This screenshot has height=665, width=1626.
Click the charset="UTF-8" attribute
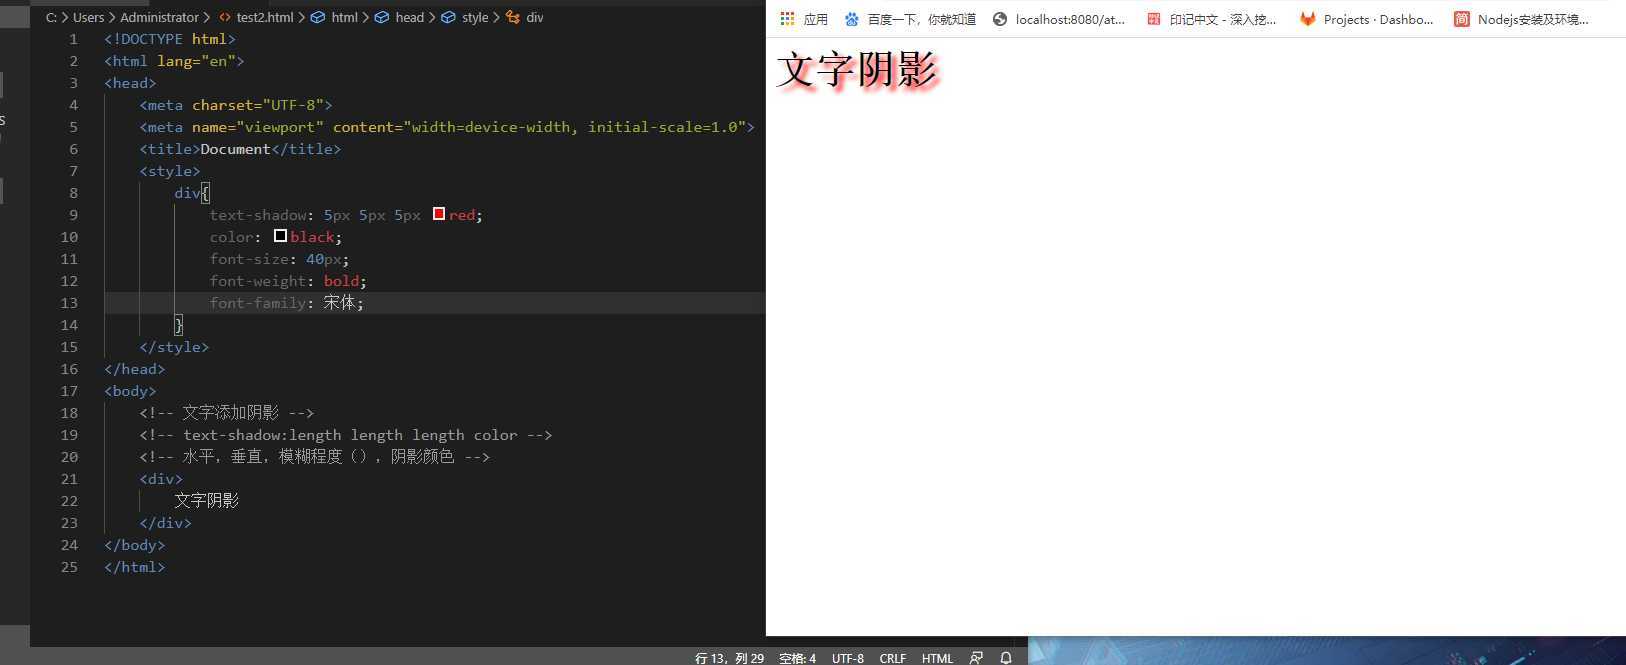point(258,105)
